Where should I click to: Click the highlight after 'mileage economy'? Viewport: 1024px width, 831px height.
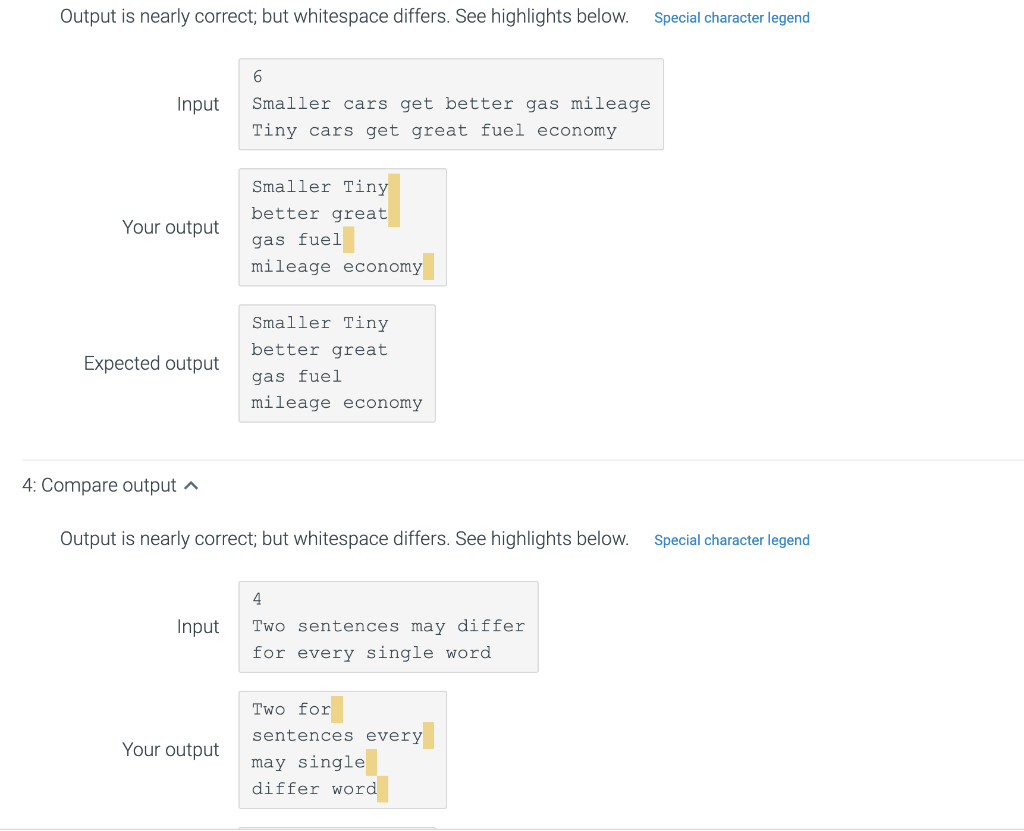[429, 266]
